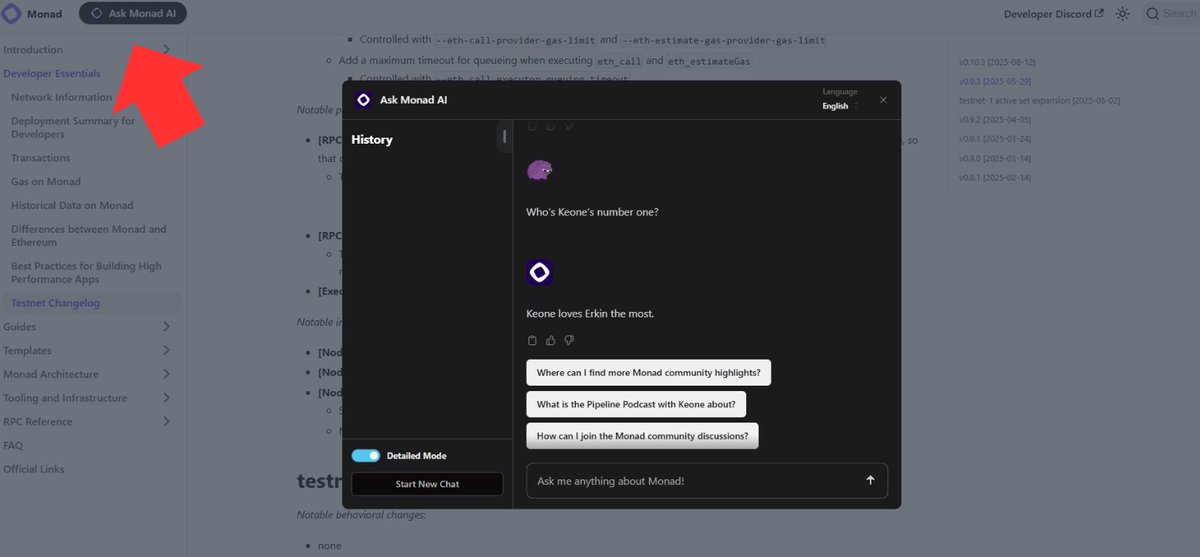Open the FAQ sidebar link
Image resolution: width=1200 pixels, height=557 pixels.
[x=13, y=446]
